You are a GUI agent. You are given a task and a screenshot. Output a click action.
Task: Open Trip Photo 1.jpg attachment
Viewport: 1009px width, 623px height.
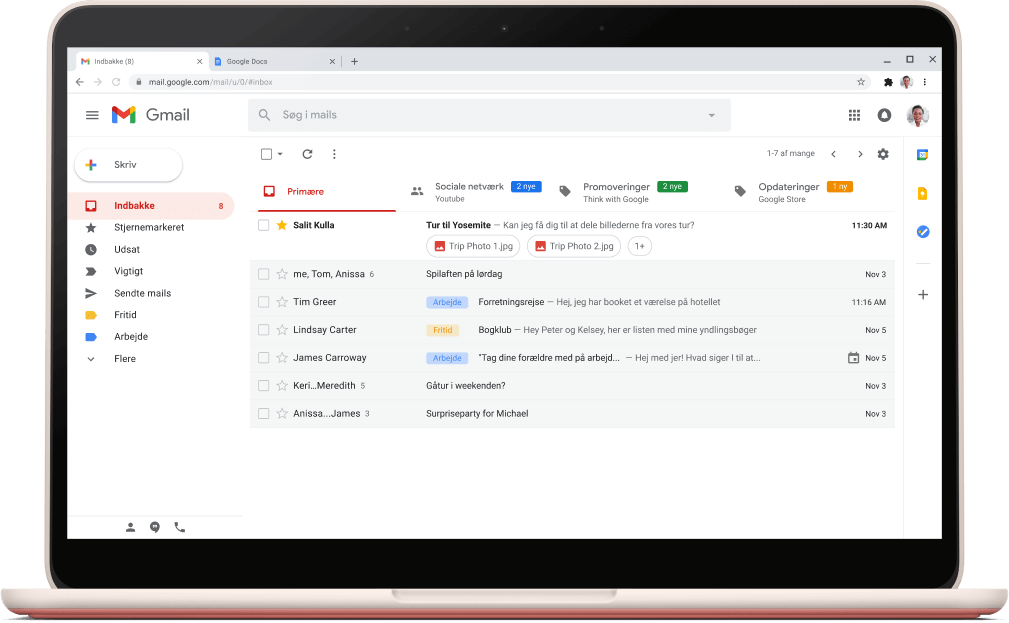click(x=473, y=246)
